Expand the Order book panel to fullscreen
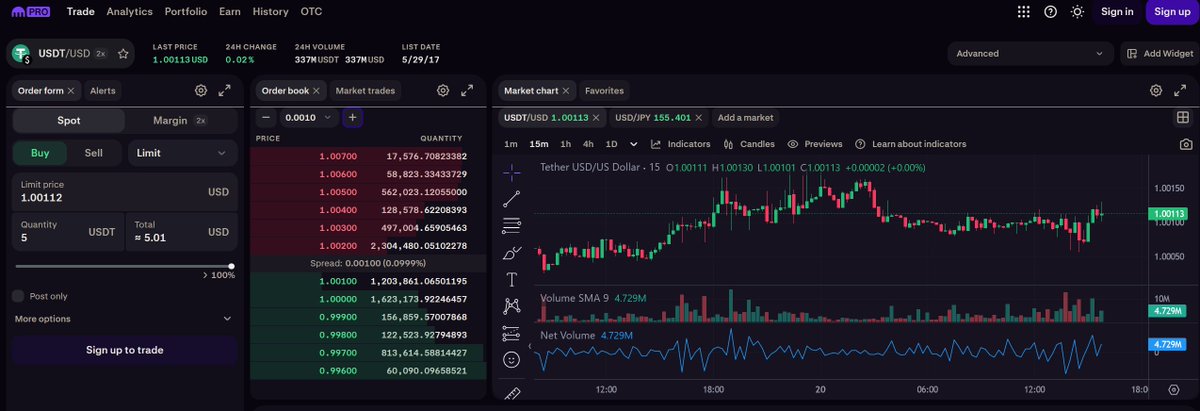 point(467,90)
